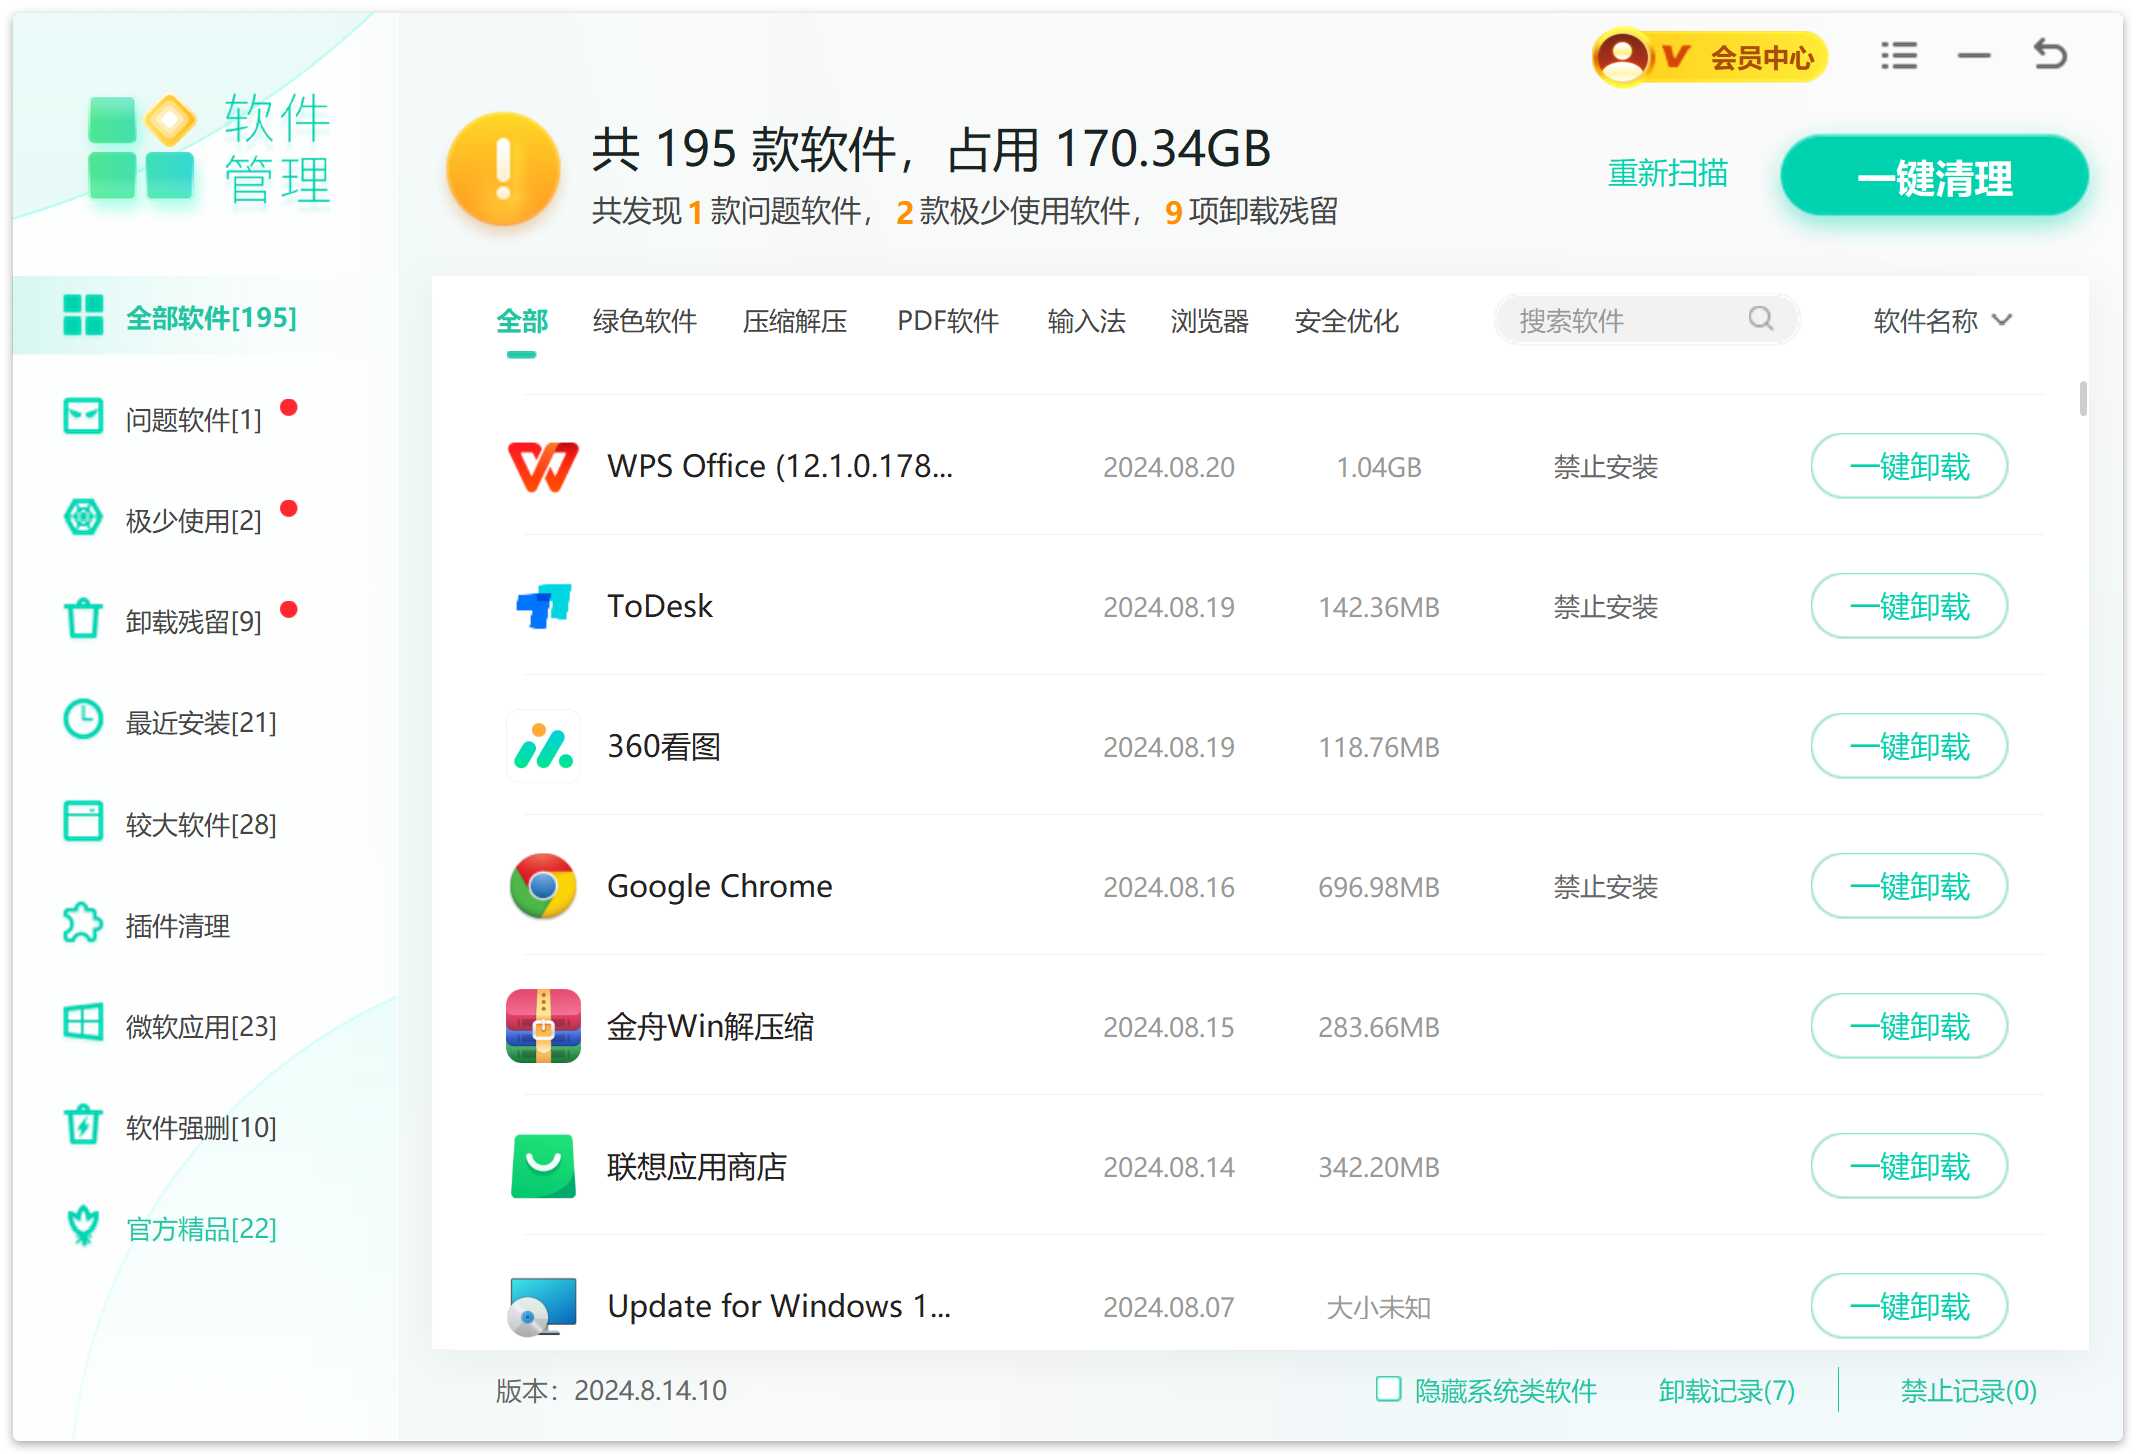Click the 微软应用 Windows icon
Image resolution: width=2136 pixels, height=1454 pixels.
pyautogui.click(x=83, y=1023)
